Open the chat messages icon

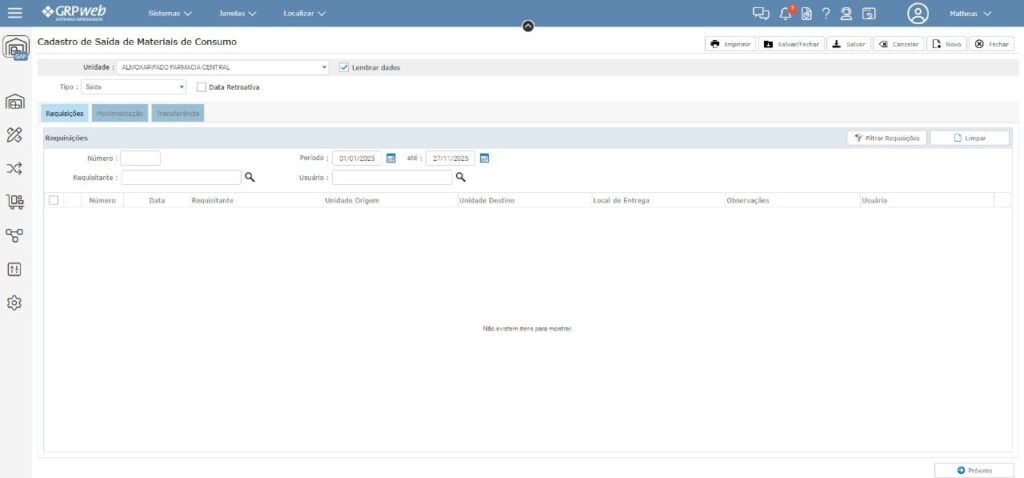(762, 14)
